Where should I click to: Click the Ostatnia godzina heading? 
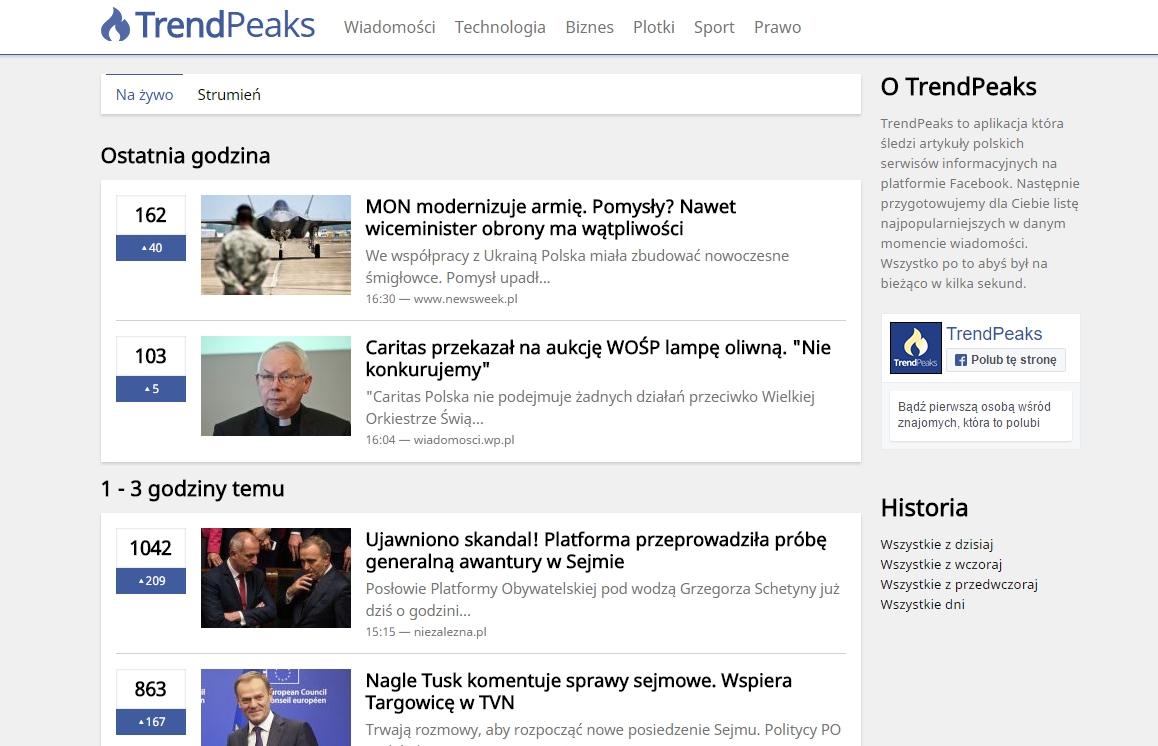[185, 156]
